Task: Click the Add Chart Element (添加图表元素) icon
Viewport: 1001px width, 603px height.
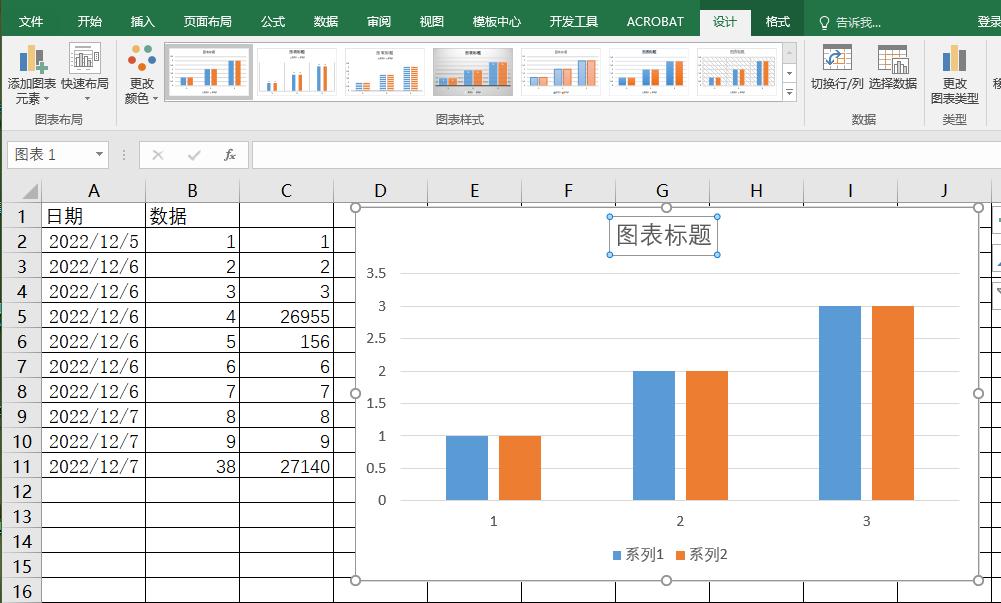Action: coord(32,61)
